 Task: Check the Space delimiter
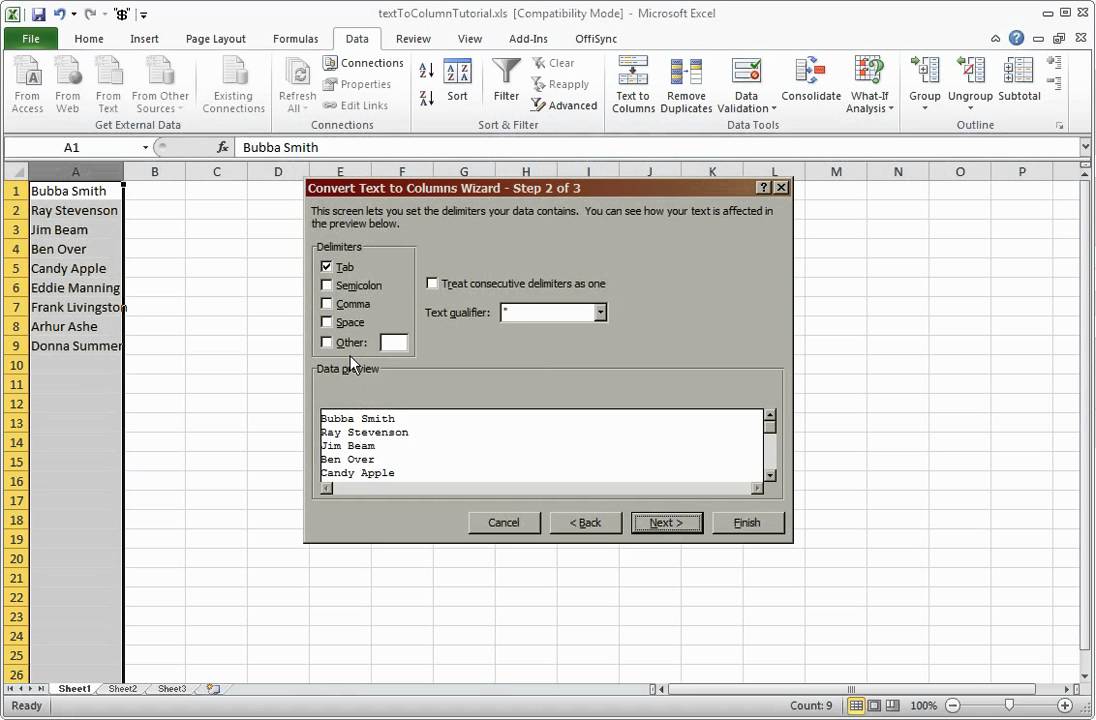326,322
